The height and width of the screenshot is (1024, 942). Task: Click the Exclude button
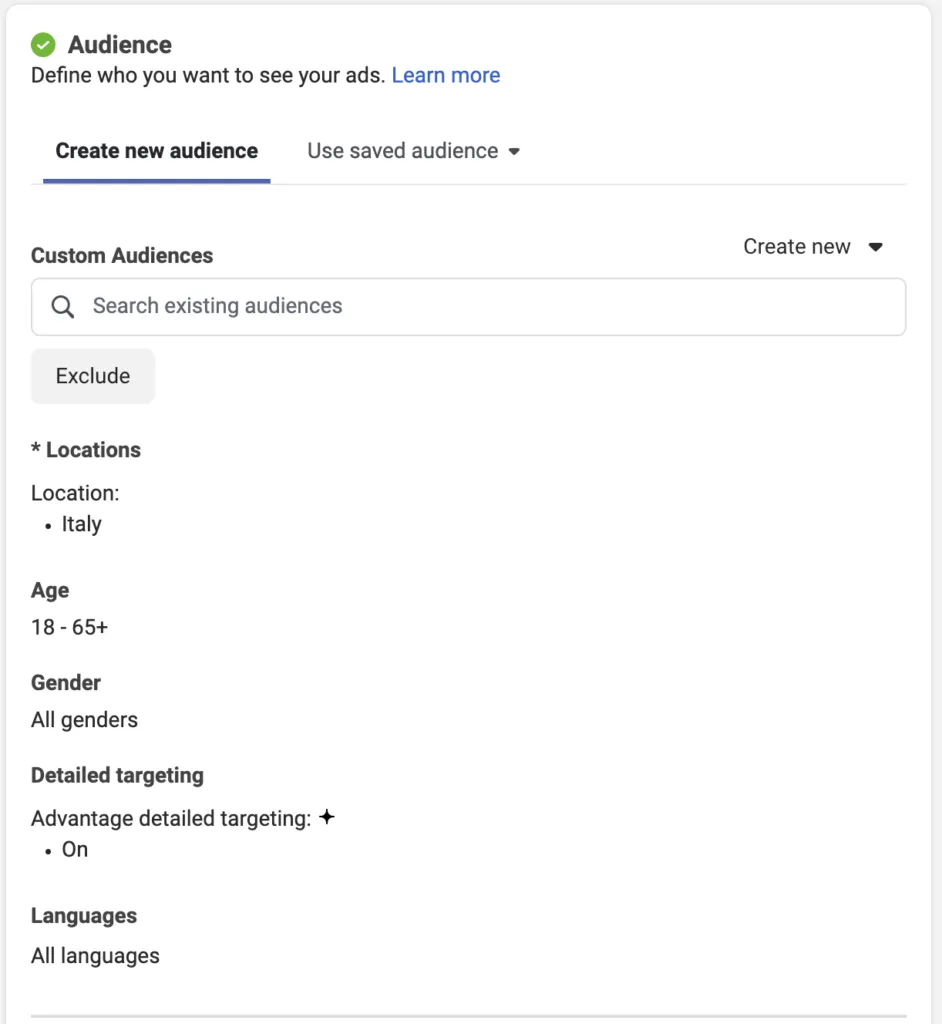point(92,376)
